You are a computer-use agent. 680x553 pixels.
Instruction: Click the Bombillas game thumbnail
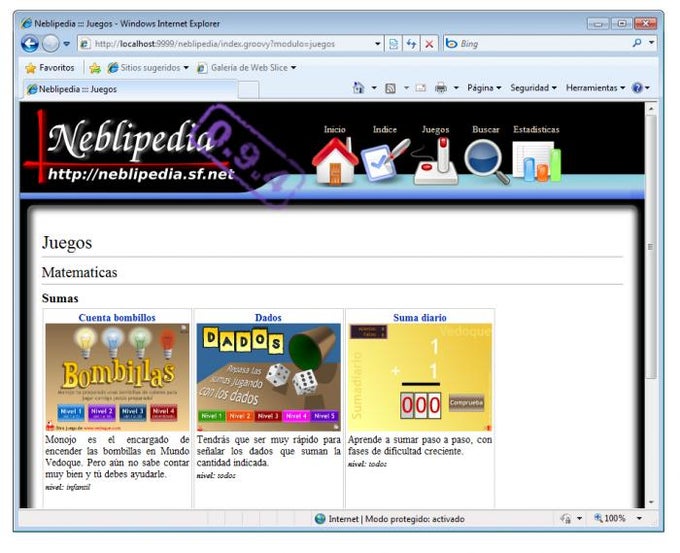coord(117,377)
